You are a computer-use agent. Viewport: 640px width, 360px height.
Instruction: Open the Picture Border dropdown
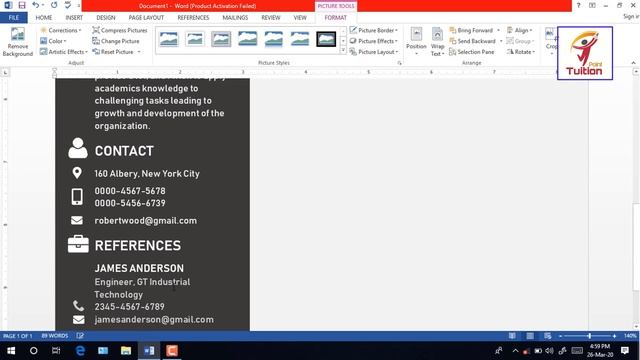373,30
